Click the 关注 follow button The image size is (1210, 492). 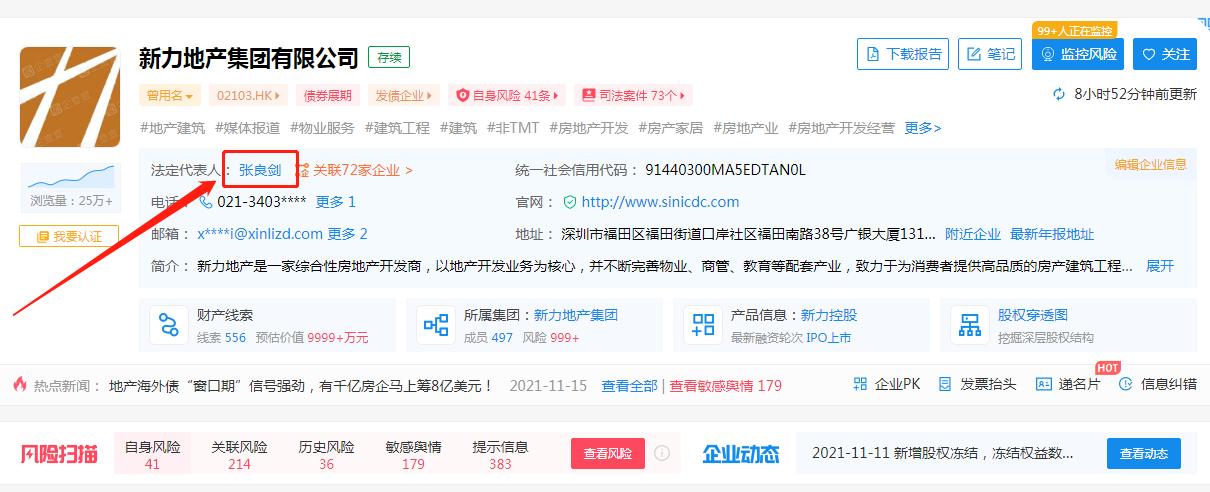pos(1165,54)
